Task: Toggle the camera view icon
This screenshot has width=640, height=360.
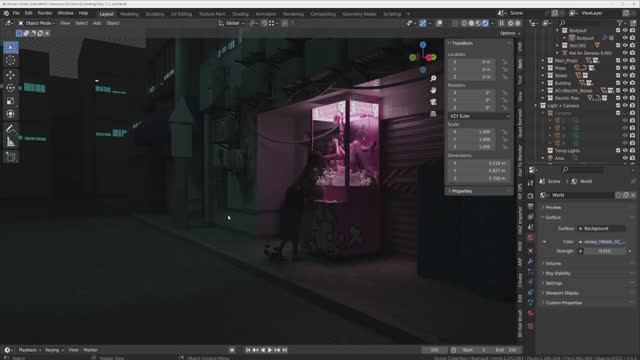Action: click(x=433, y=102)
